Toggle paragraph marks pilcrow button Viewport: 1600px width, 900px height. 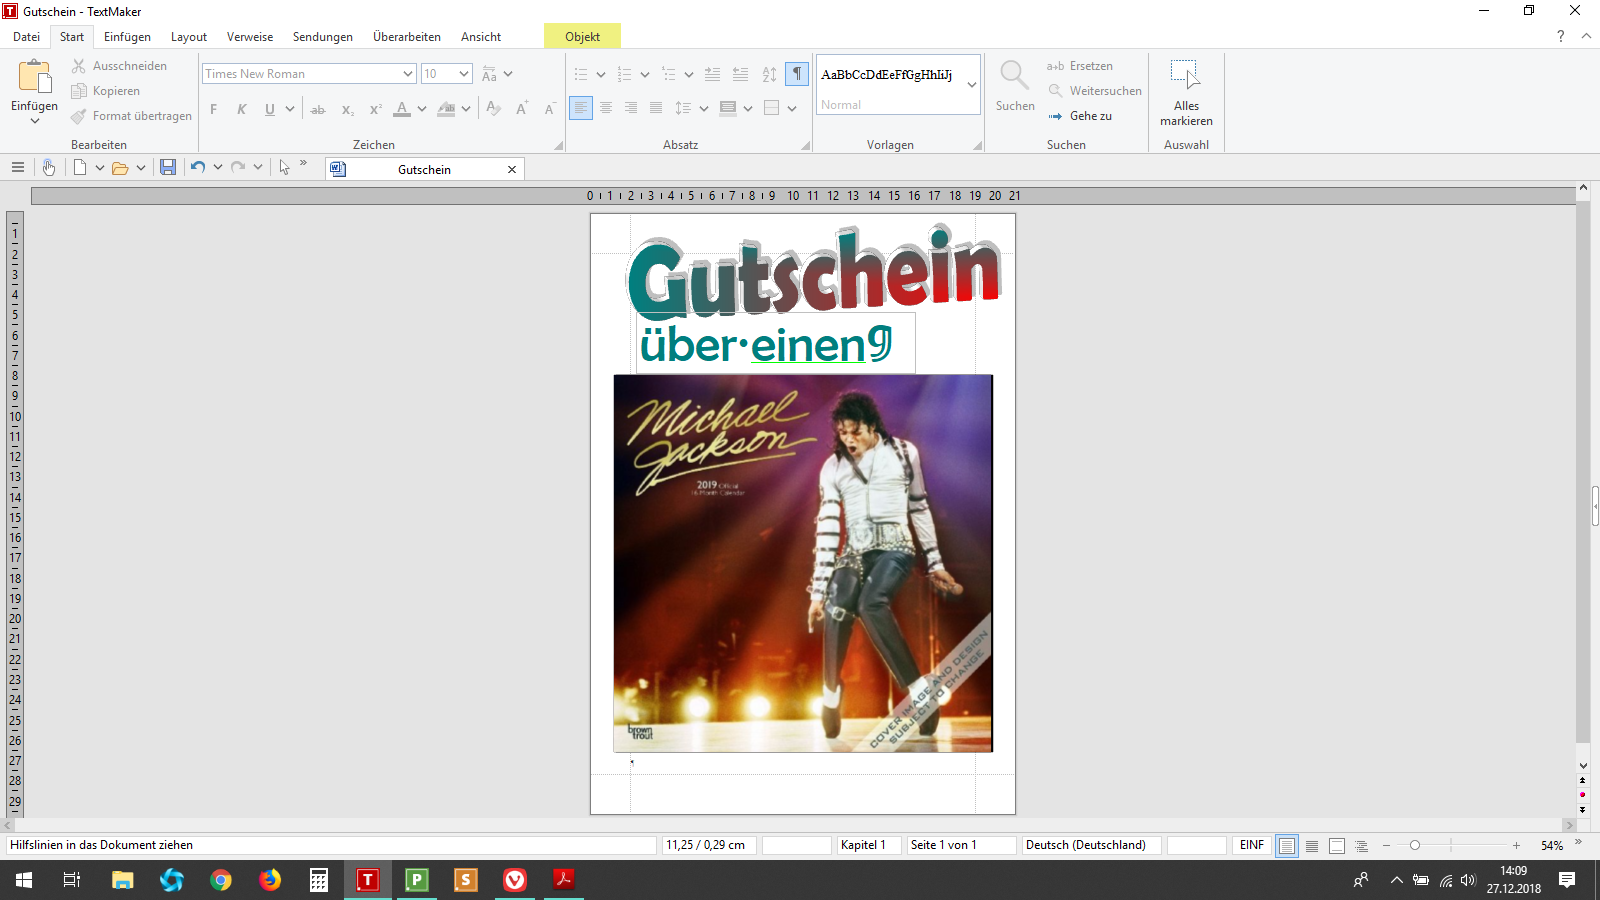coord(797,74)
